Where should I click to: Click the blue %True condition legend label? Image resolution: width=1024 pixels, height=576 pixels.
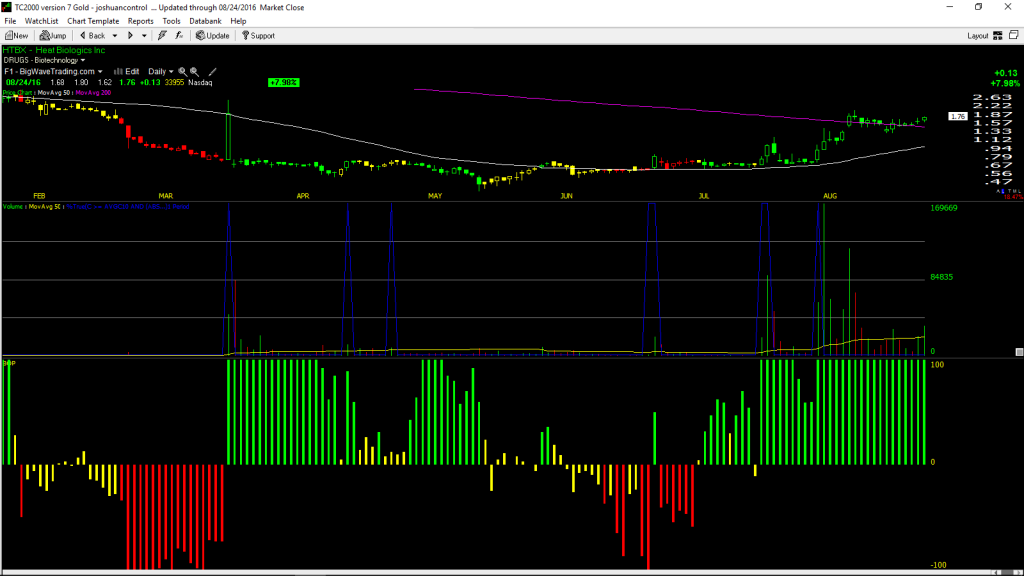[128, 206]
